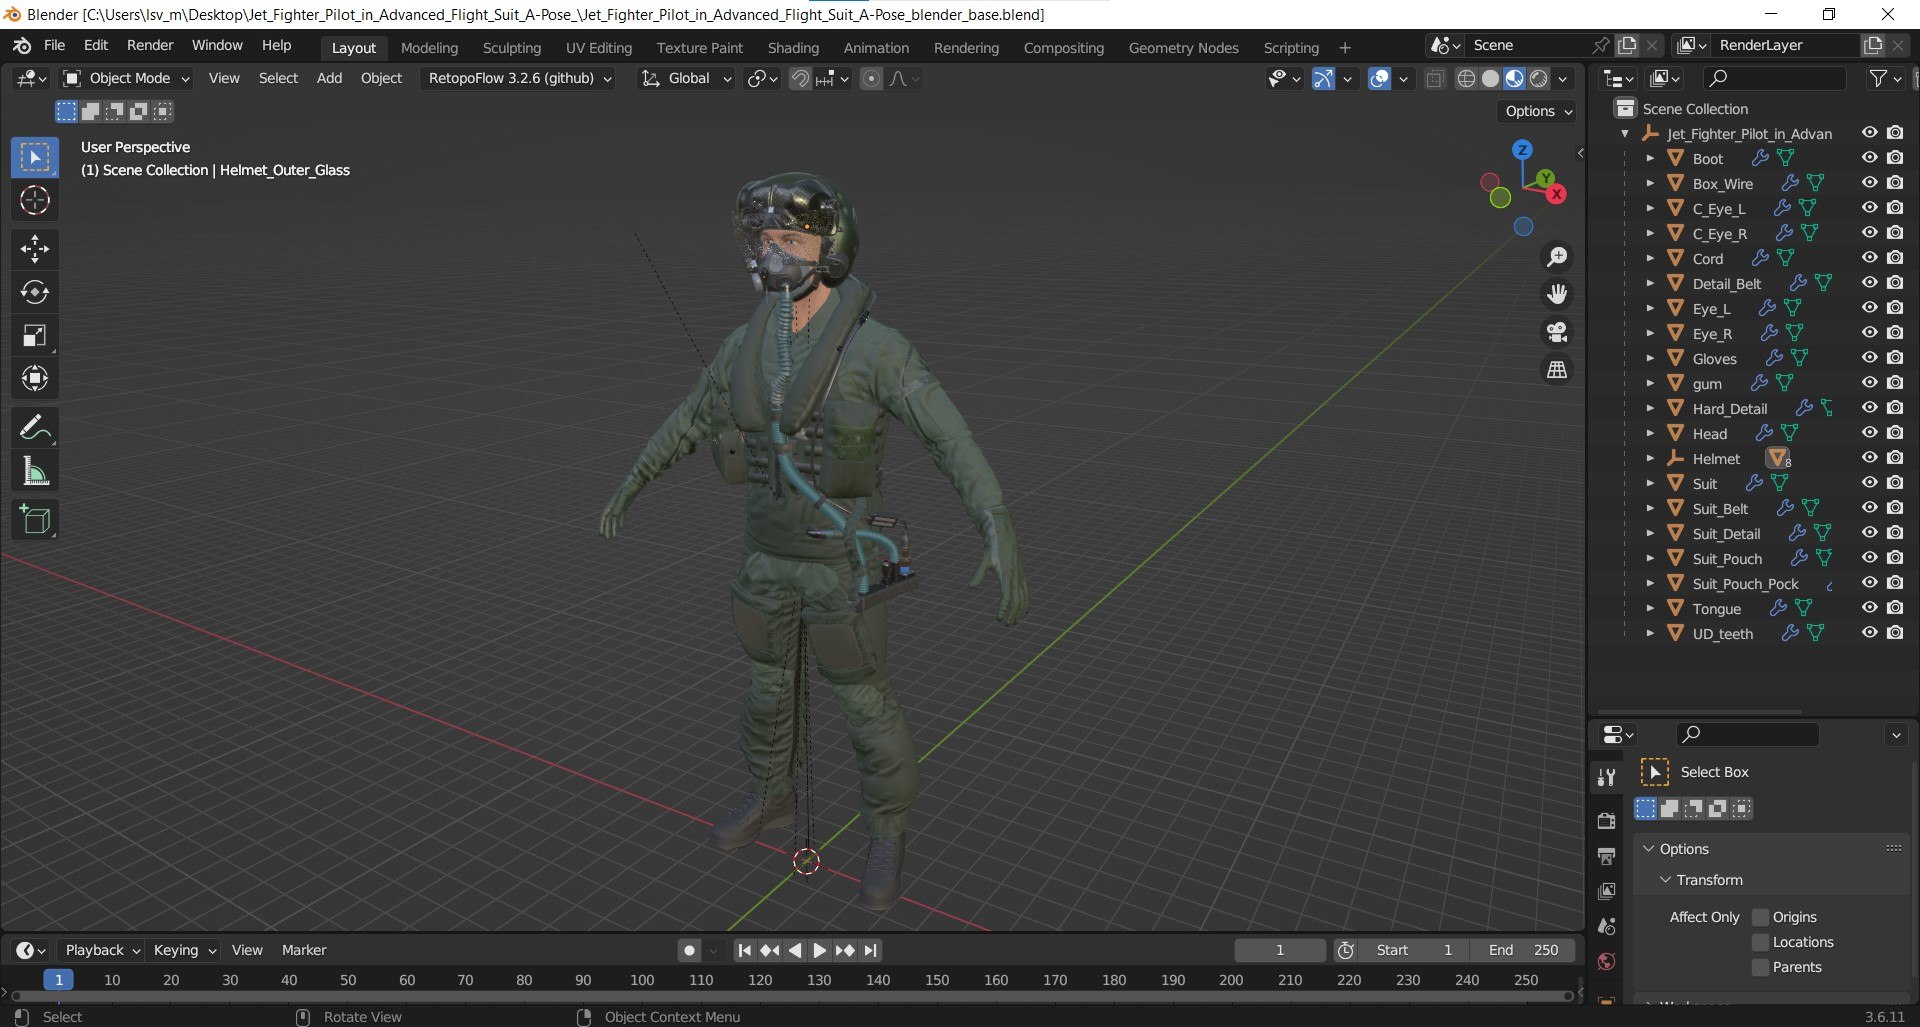Switch to wireframe viewport shading

(1466, 78)
